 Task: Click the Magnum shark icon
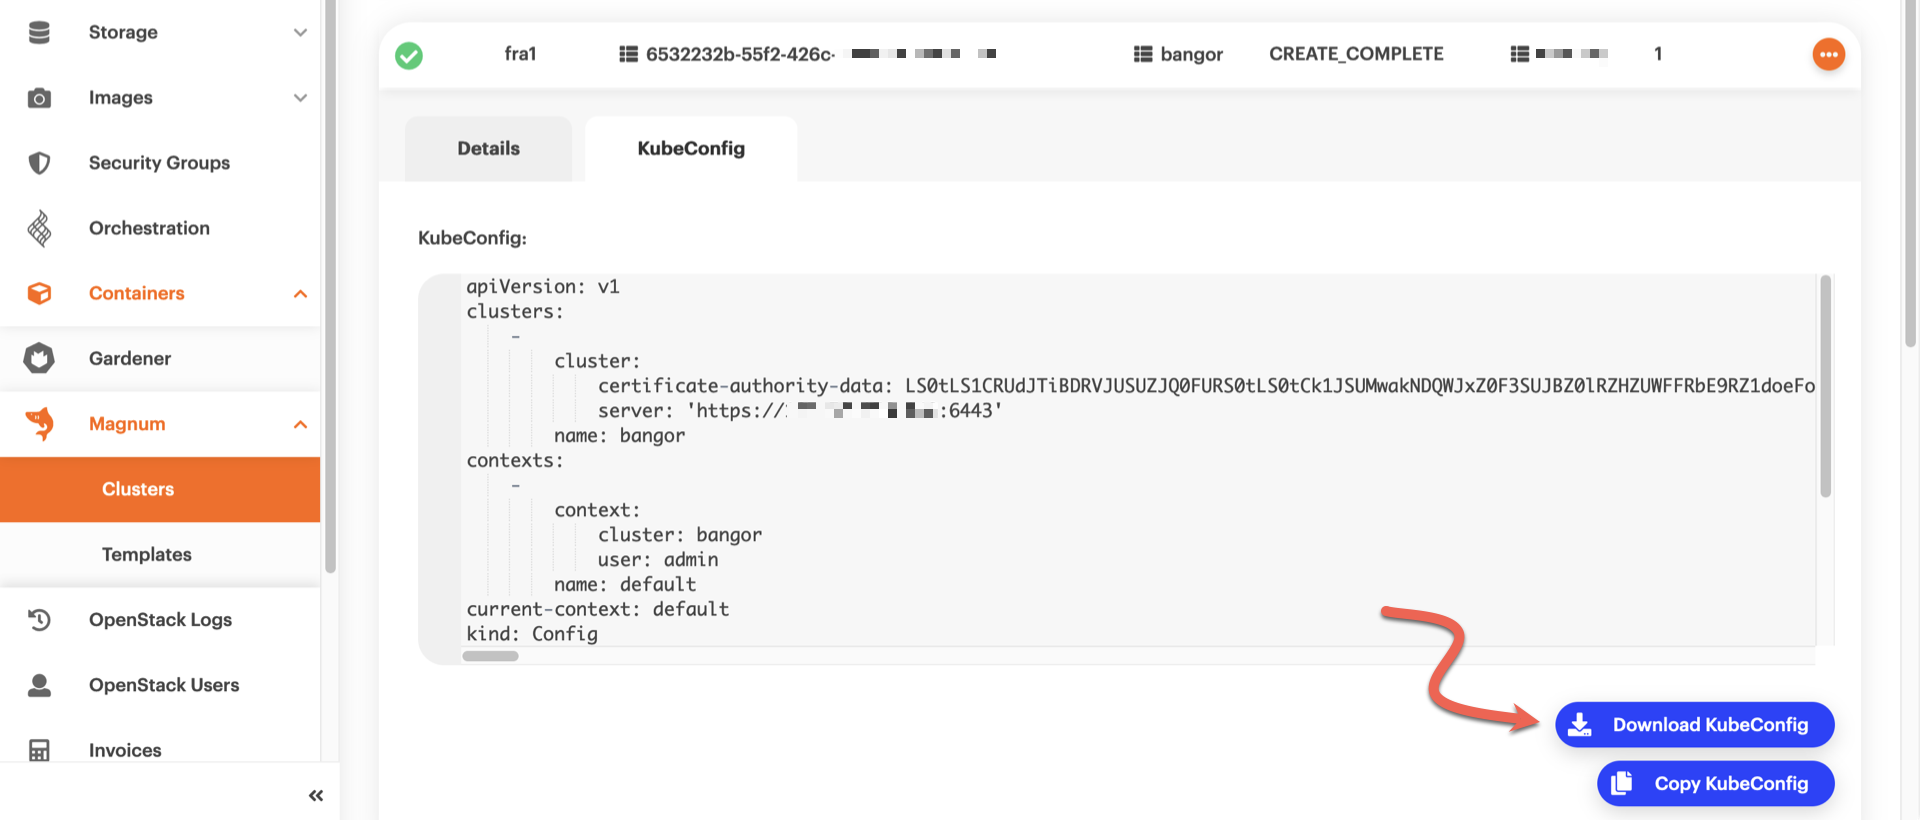pos(39,424)
